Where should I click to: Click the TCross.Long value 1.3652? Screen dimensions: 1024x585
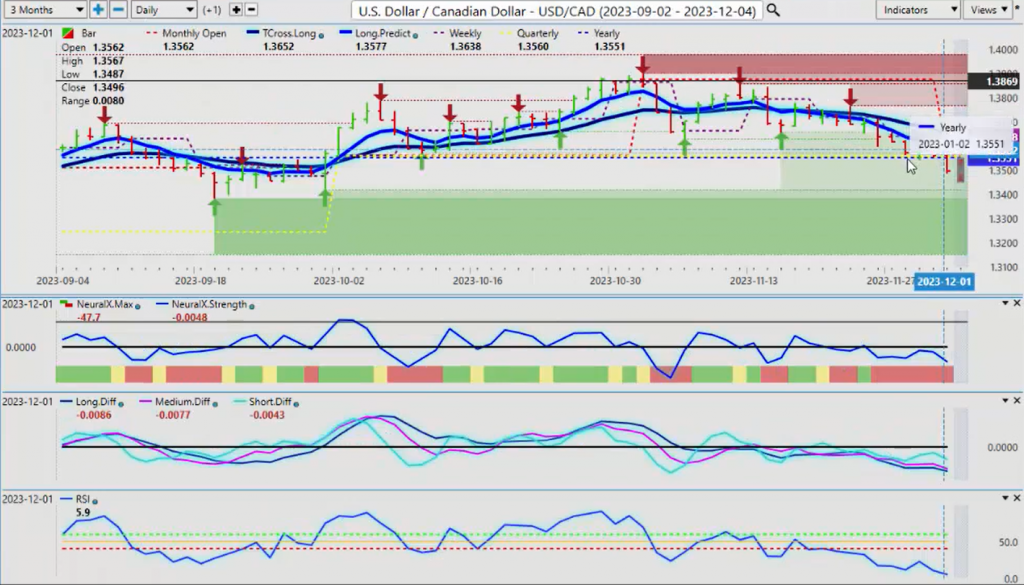click(x=278, y=46)
